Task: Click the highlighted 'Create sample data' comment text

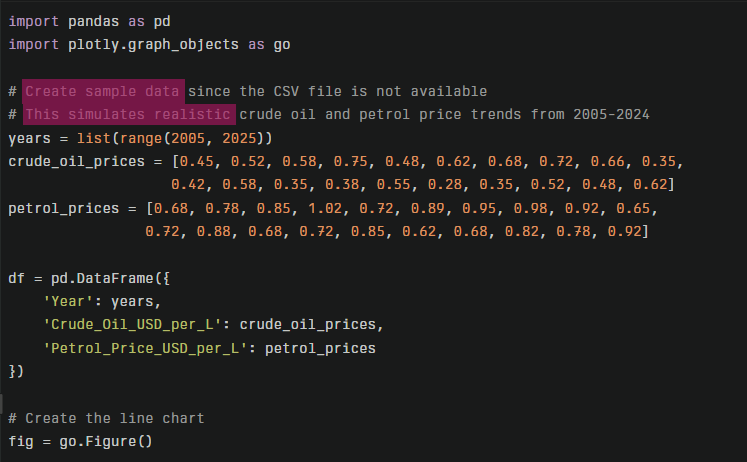Action: point(104,92)
